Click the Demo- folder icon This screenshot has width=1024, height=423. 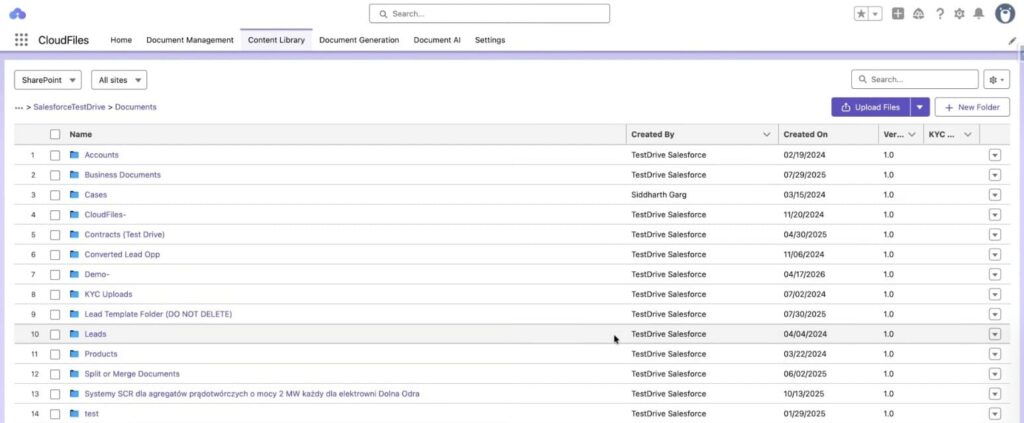[74, 274]
